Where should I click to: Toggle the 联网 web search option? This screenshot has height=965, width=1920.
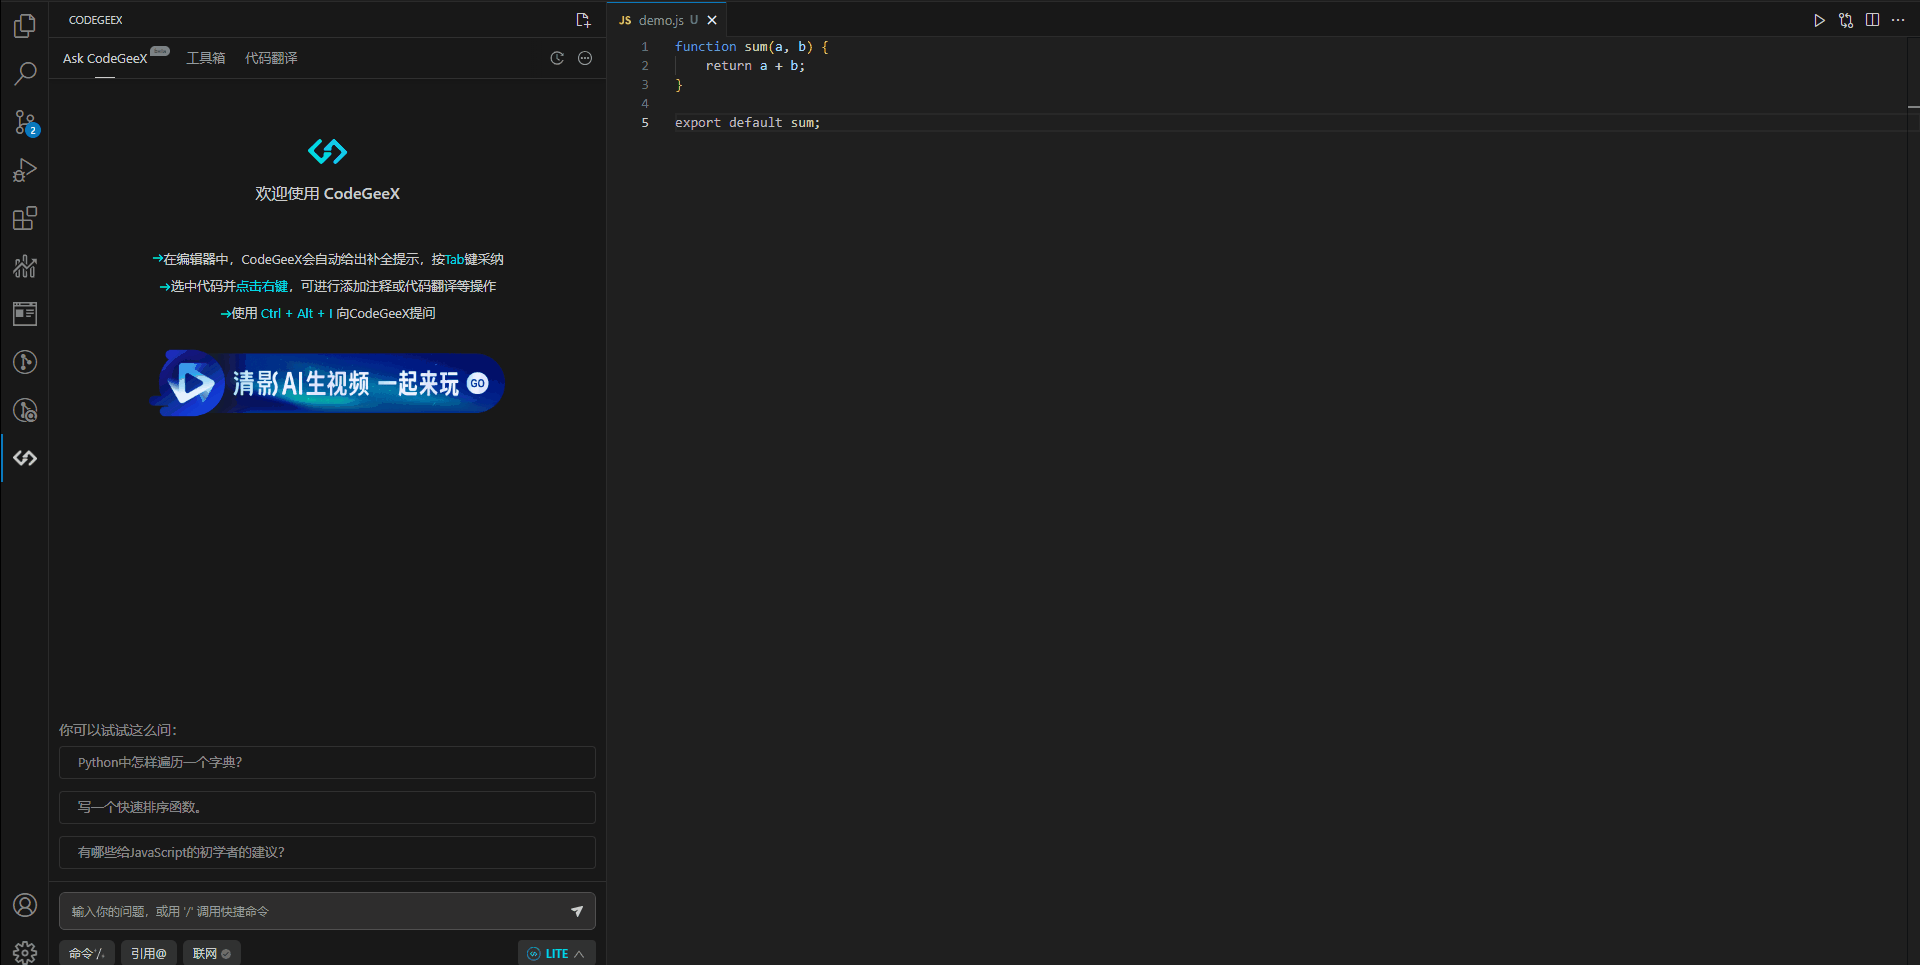[212, 953]
